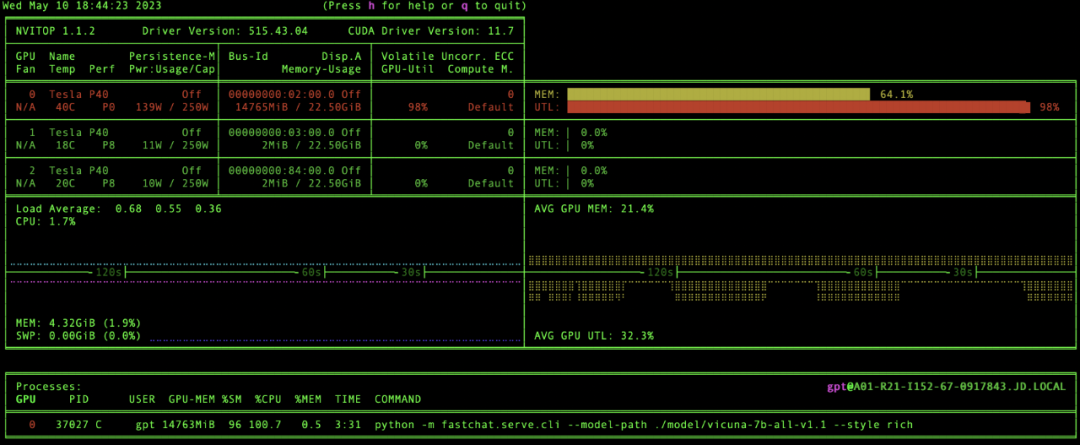Viewport: 1080px width, 445px height.
Task: Click the 'Processes:' heading
Action: pyautogui.click(x=49, y=386)
